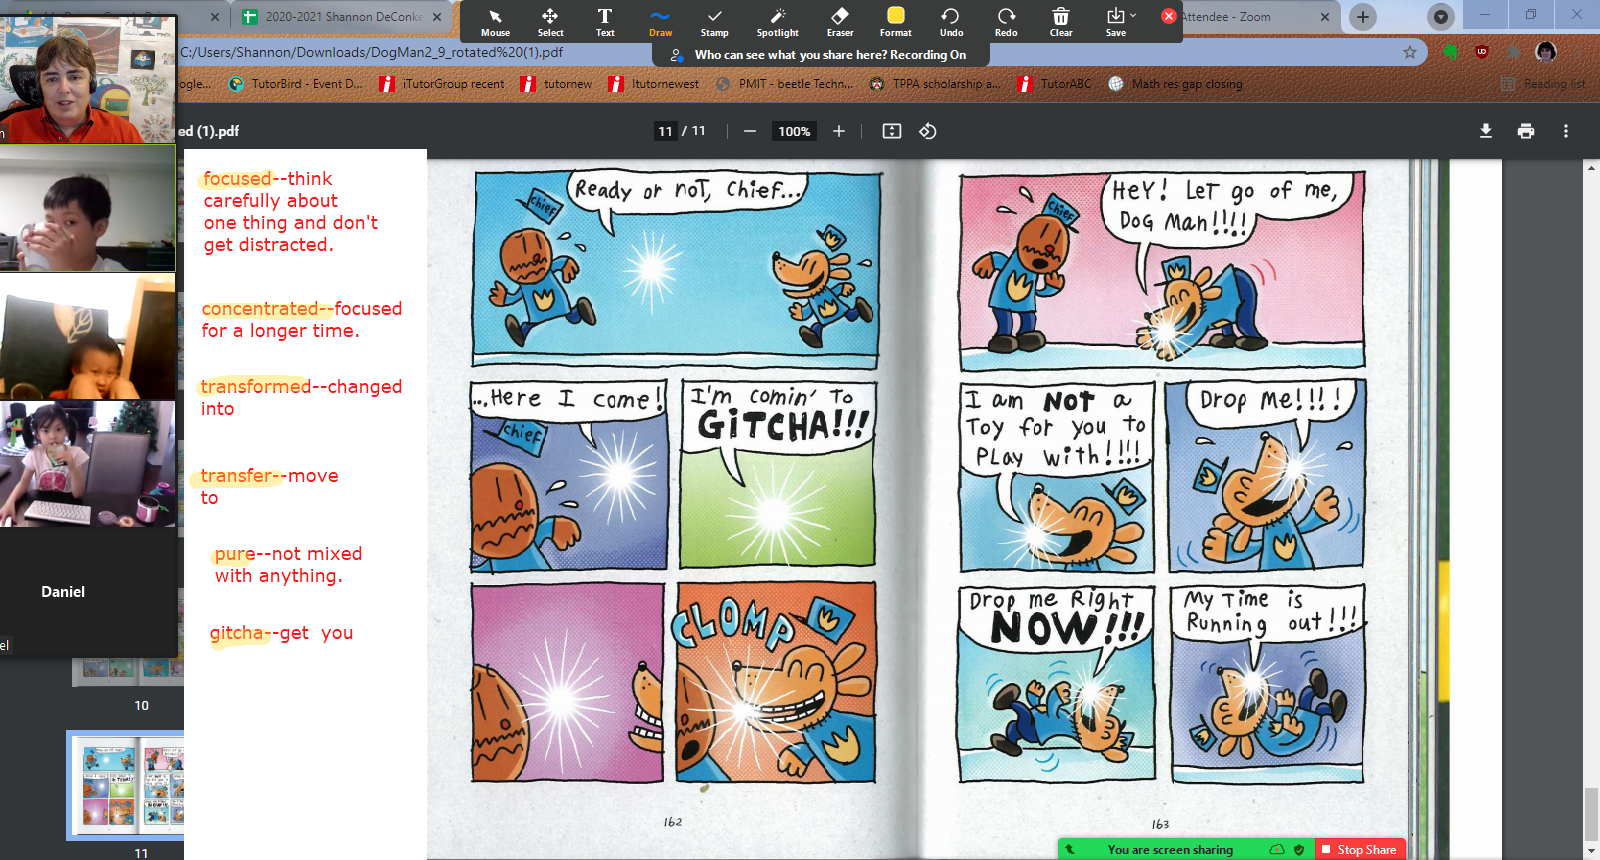1600x860 pixels.
Task: Open the iTutorGroup recent bookmark
Action: coord(442,84)
